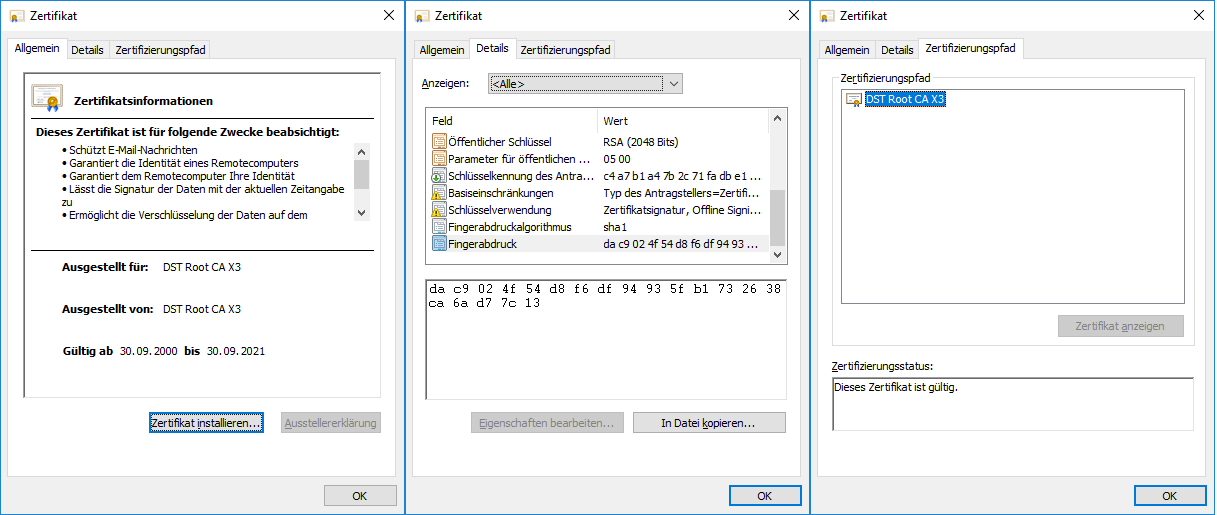Click the Parameter für öffentlichen Schlüssel row icon

(x=439, y=159)
